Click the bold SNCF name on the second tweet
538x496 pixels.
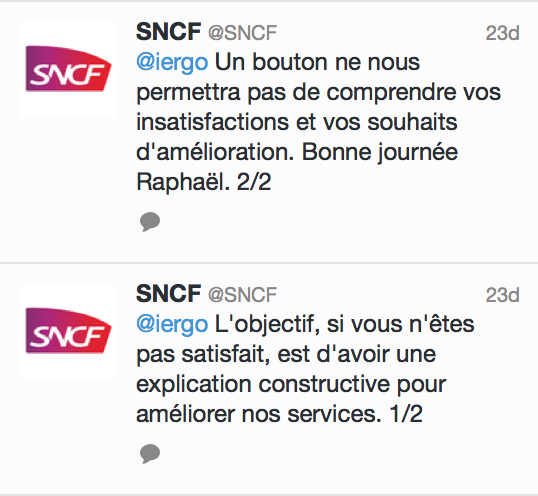(168, 294)
